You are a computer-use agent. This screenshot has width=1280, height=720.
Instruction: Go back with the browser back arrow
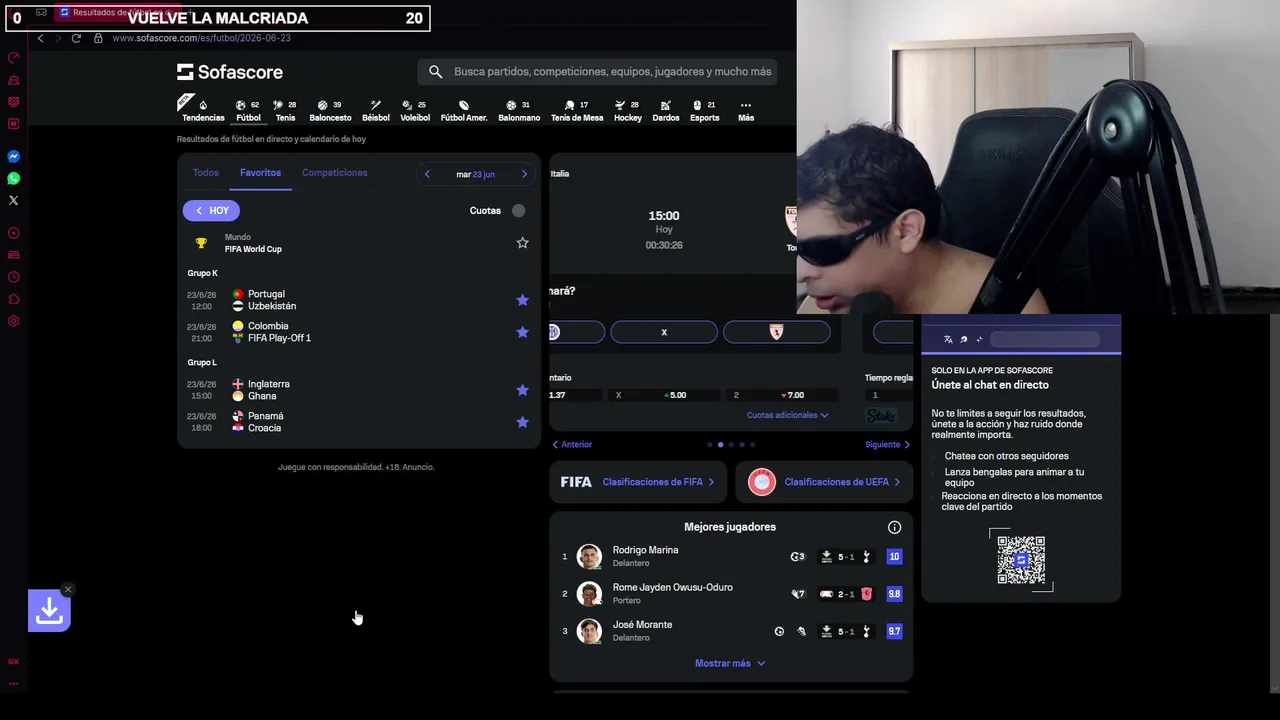coord(40,38)
